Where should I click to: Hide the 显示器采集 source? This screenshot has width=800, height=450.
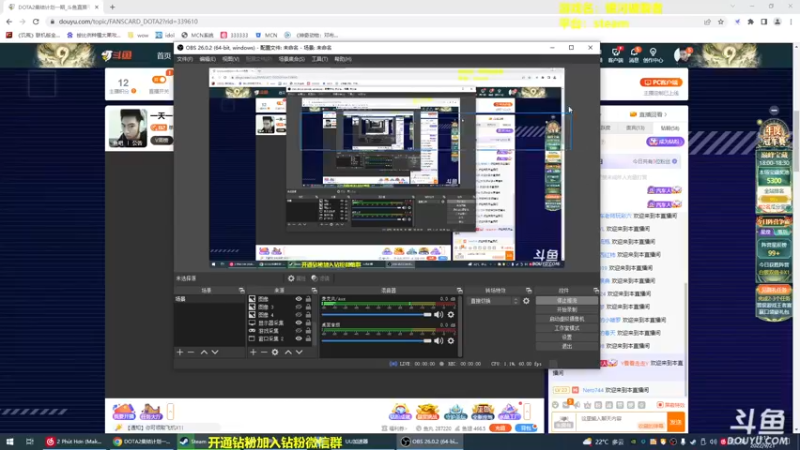pyautogui.click(x=298, y=322)
